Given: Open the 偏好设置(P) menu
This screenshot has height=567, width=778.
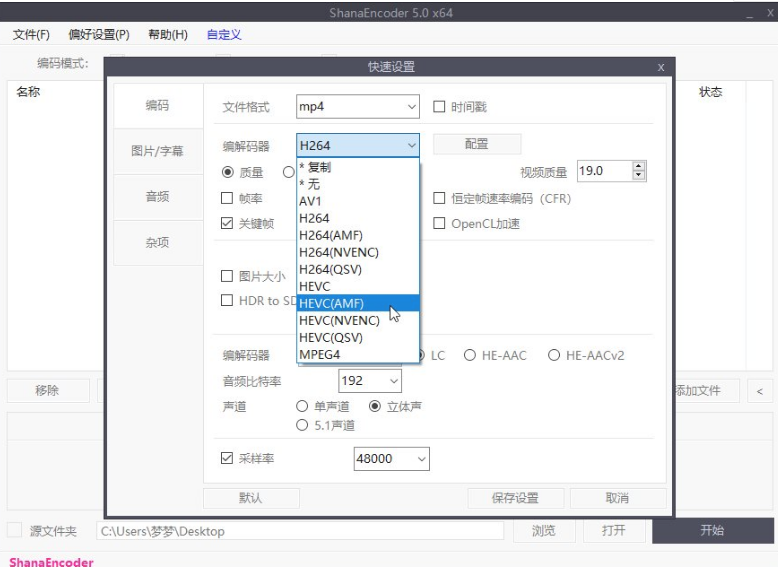Looking at the screenshot, I should (x=99, y=35).
